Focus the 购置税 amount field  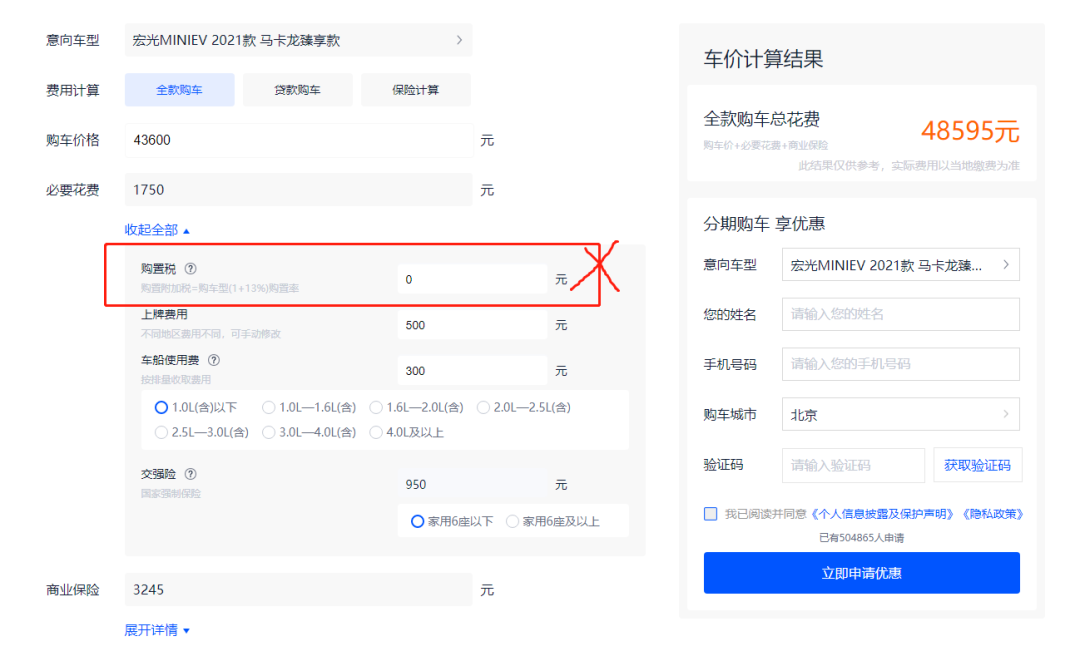[472, 280]
